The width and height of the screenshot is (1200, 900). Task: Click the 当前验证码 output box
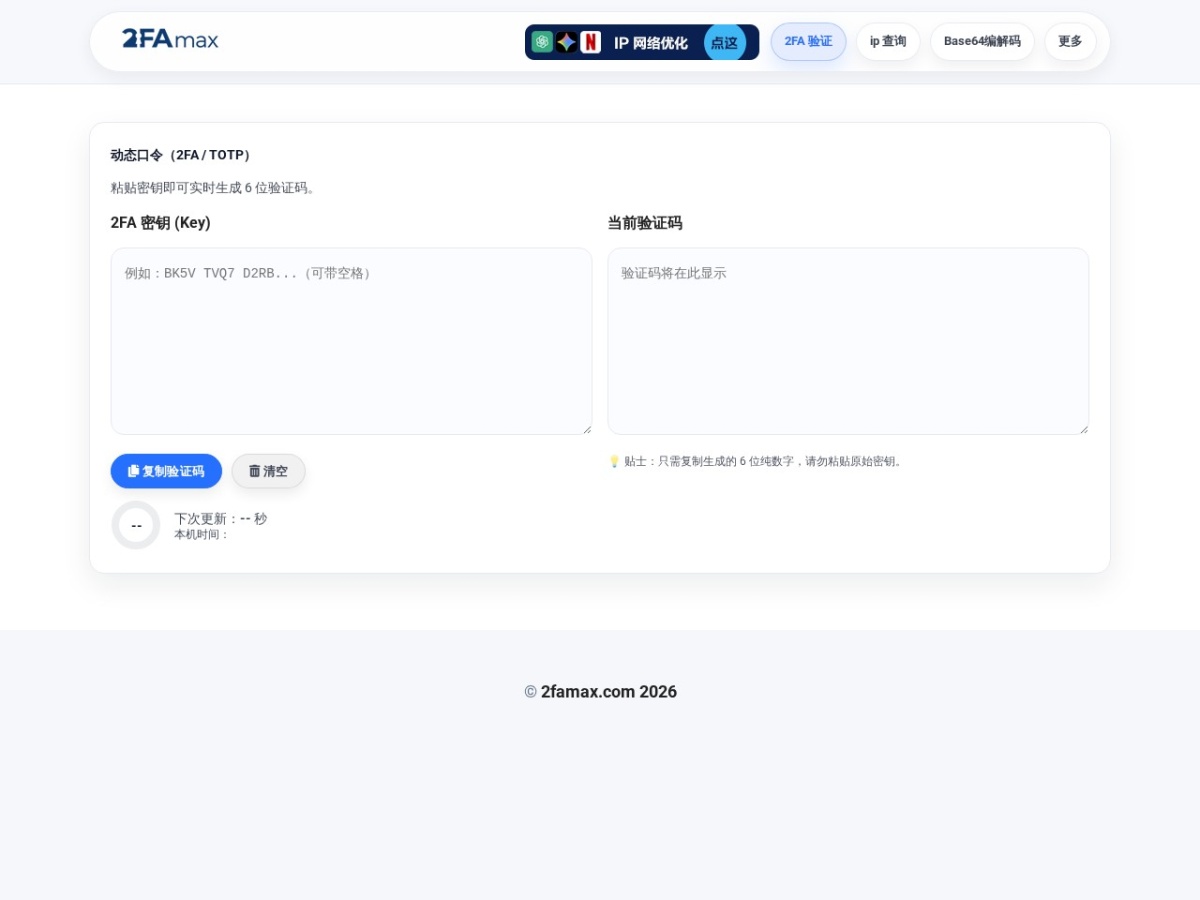848,341
